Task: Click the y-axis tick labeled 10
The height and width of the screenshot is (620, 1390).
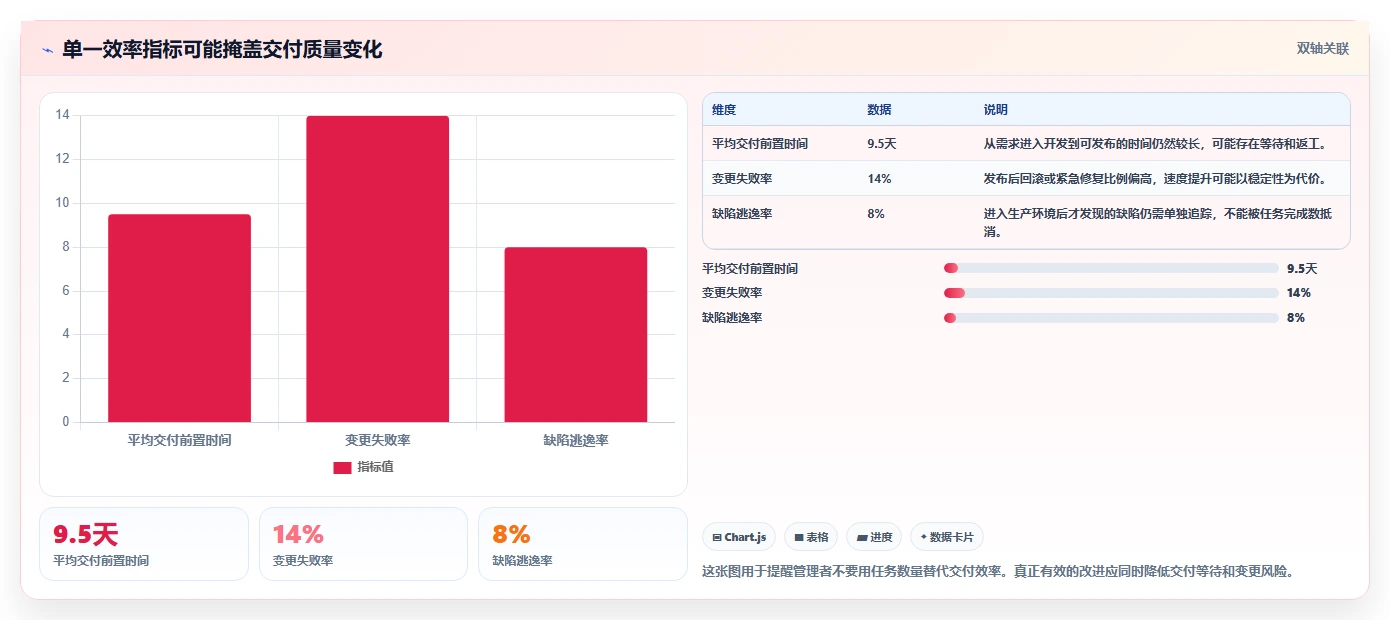Action: (62, 203)
